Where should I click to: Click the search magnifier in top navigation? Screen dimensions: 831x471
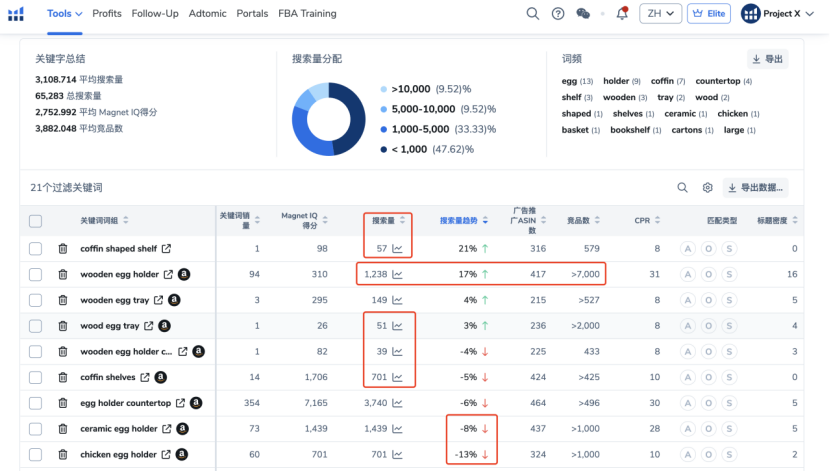tap(533, 14)
